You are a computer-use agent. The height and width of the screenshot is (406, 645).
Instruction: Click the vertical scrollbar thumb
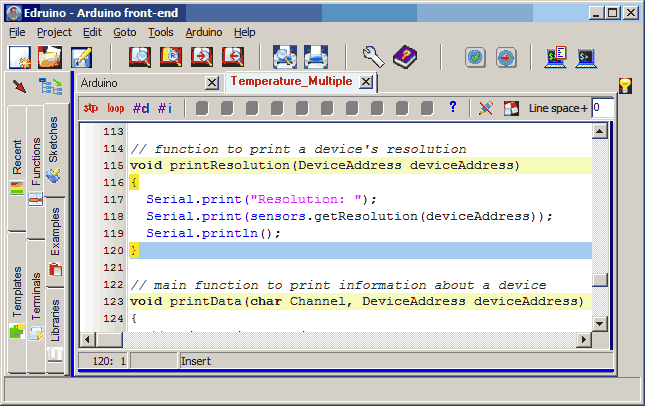[600, 280]
